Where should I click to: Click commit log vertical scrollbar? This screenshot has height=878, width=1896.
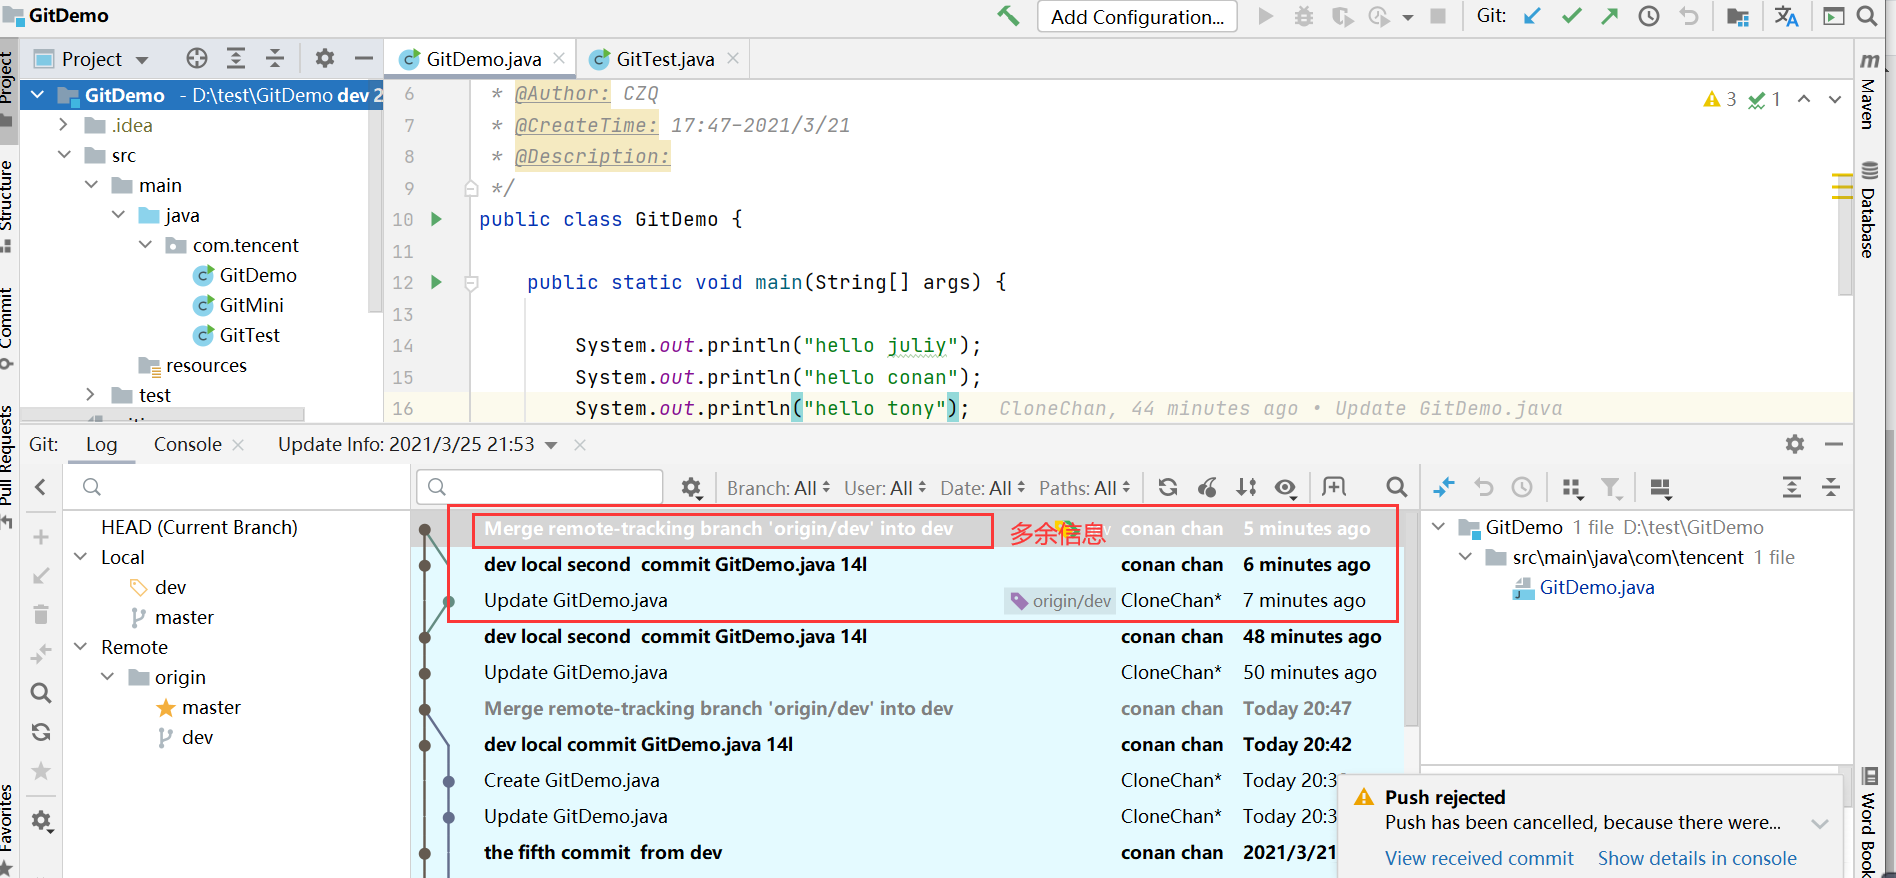[1411, 620]
